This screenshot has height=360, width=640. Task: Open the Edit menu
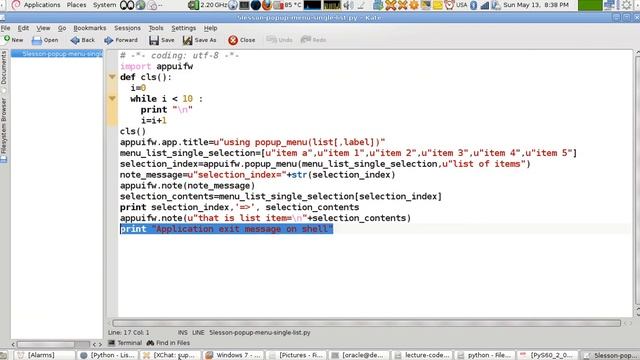23,28
